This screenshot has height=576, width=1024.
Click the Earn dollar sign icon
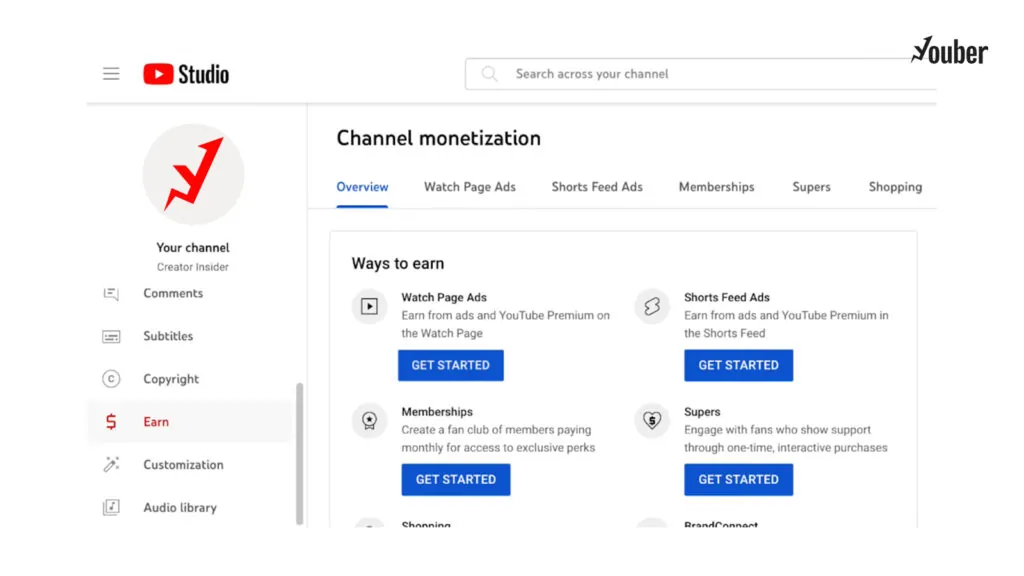(111, 422)
